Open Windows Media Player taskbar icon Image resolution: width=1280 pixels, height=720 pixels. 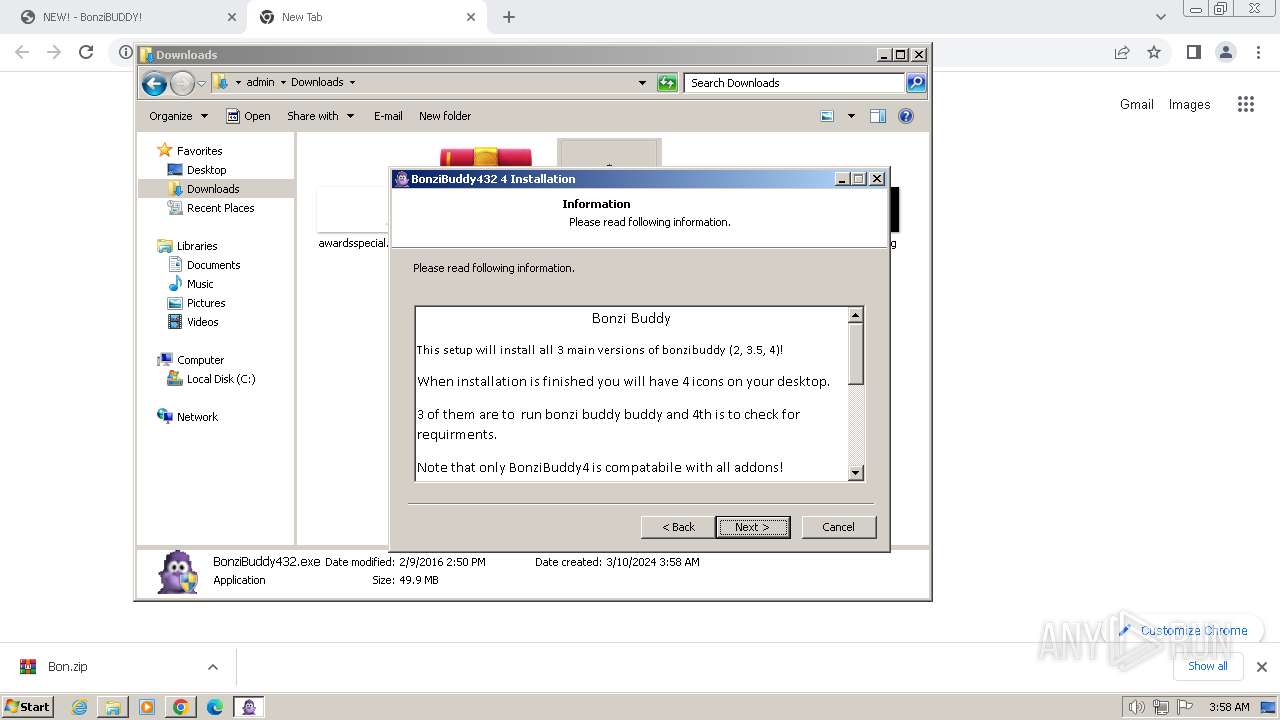(147, 707)
